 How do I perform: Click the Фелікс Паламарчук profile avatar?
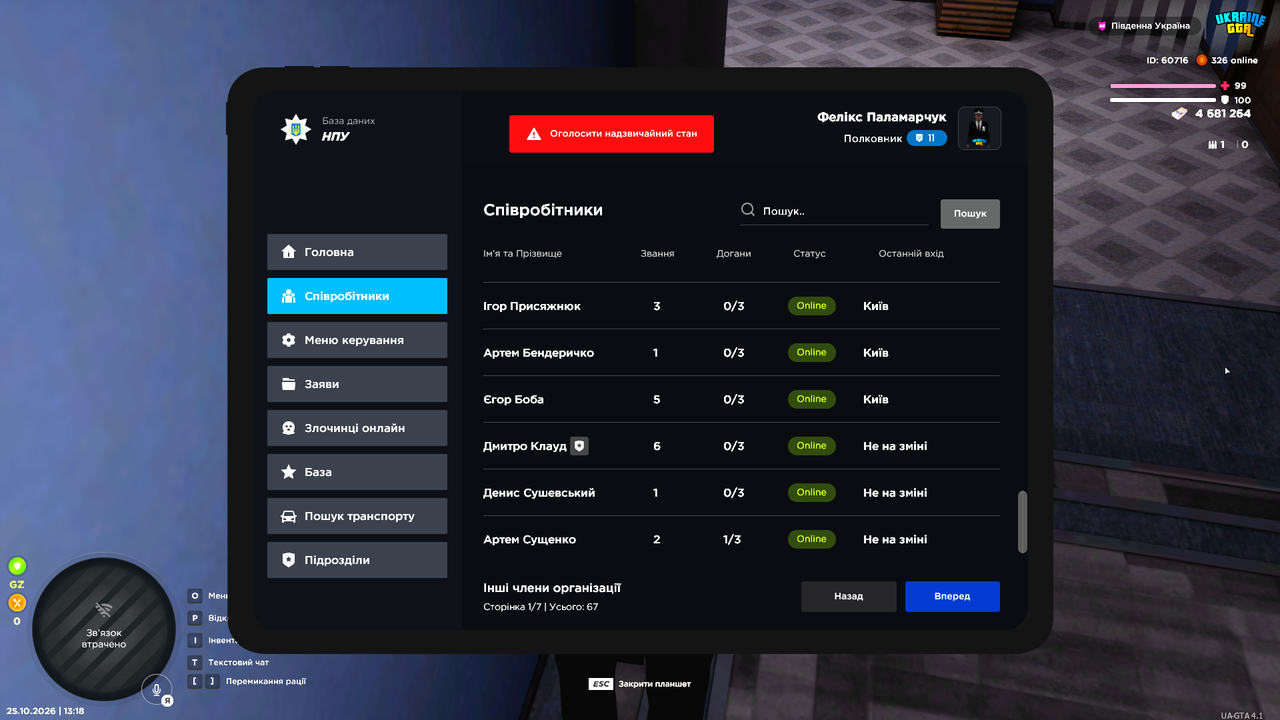[x=979, y=128]
